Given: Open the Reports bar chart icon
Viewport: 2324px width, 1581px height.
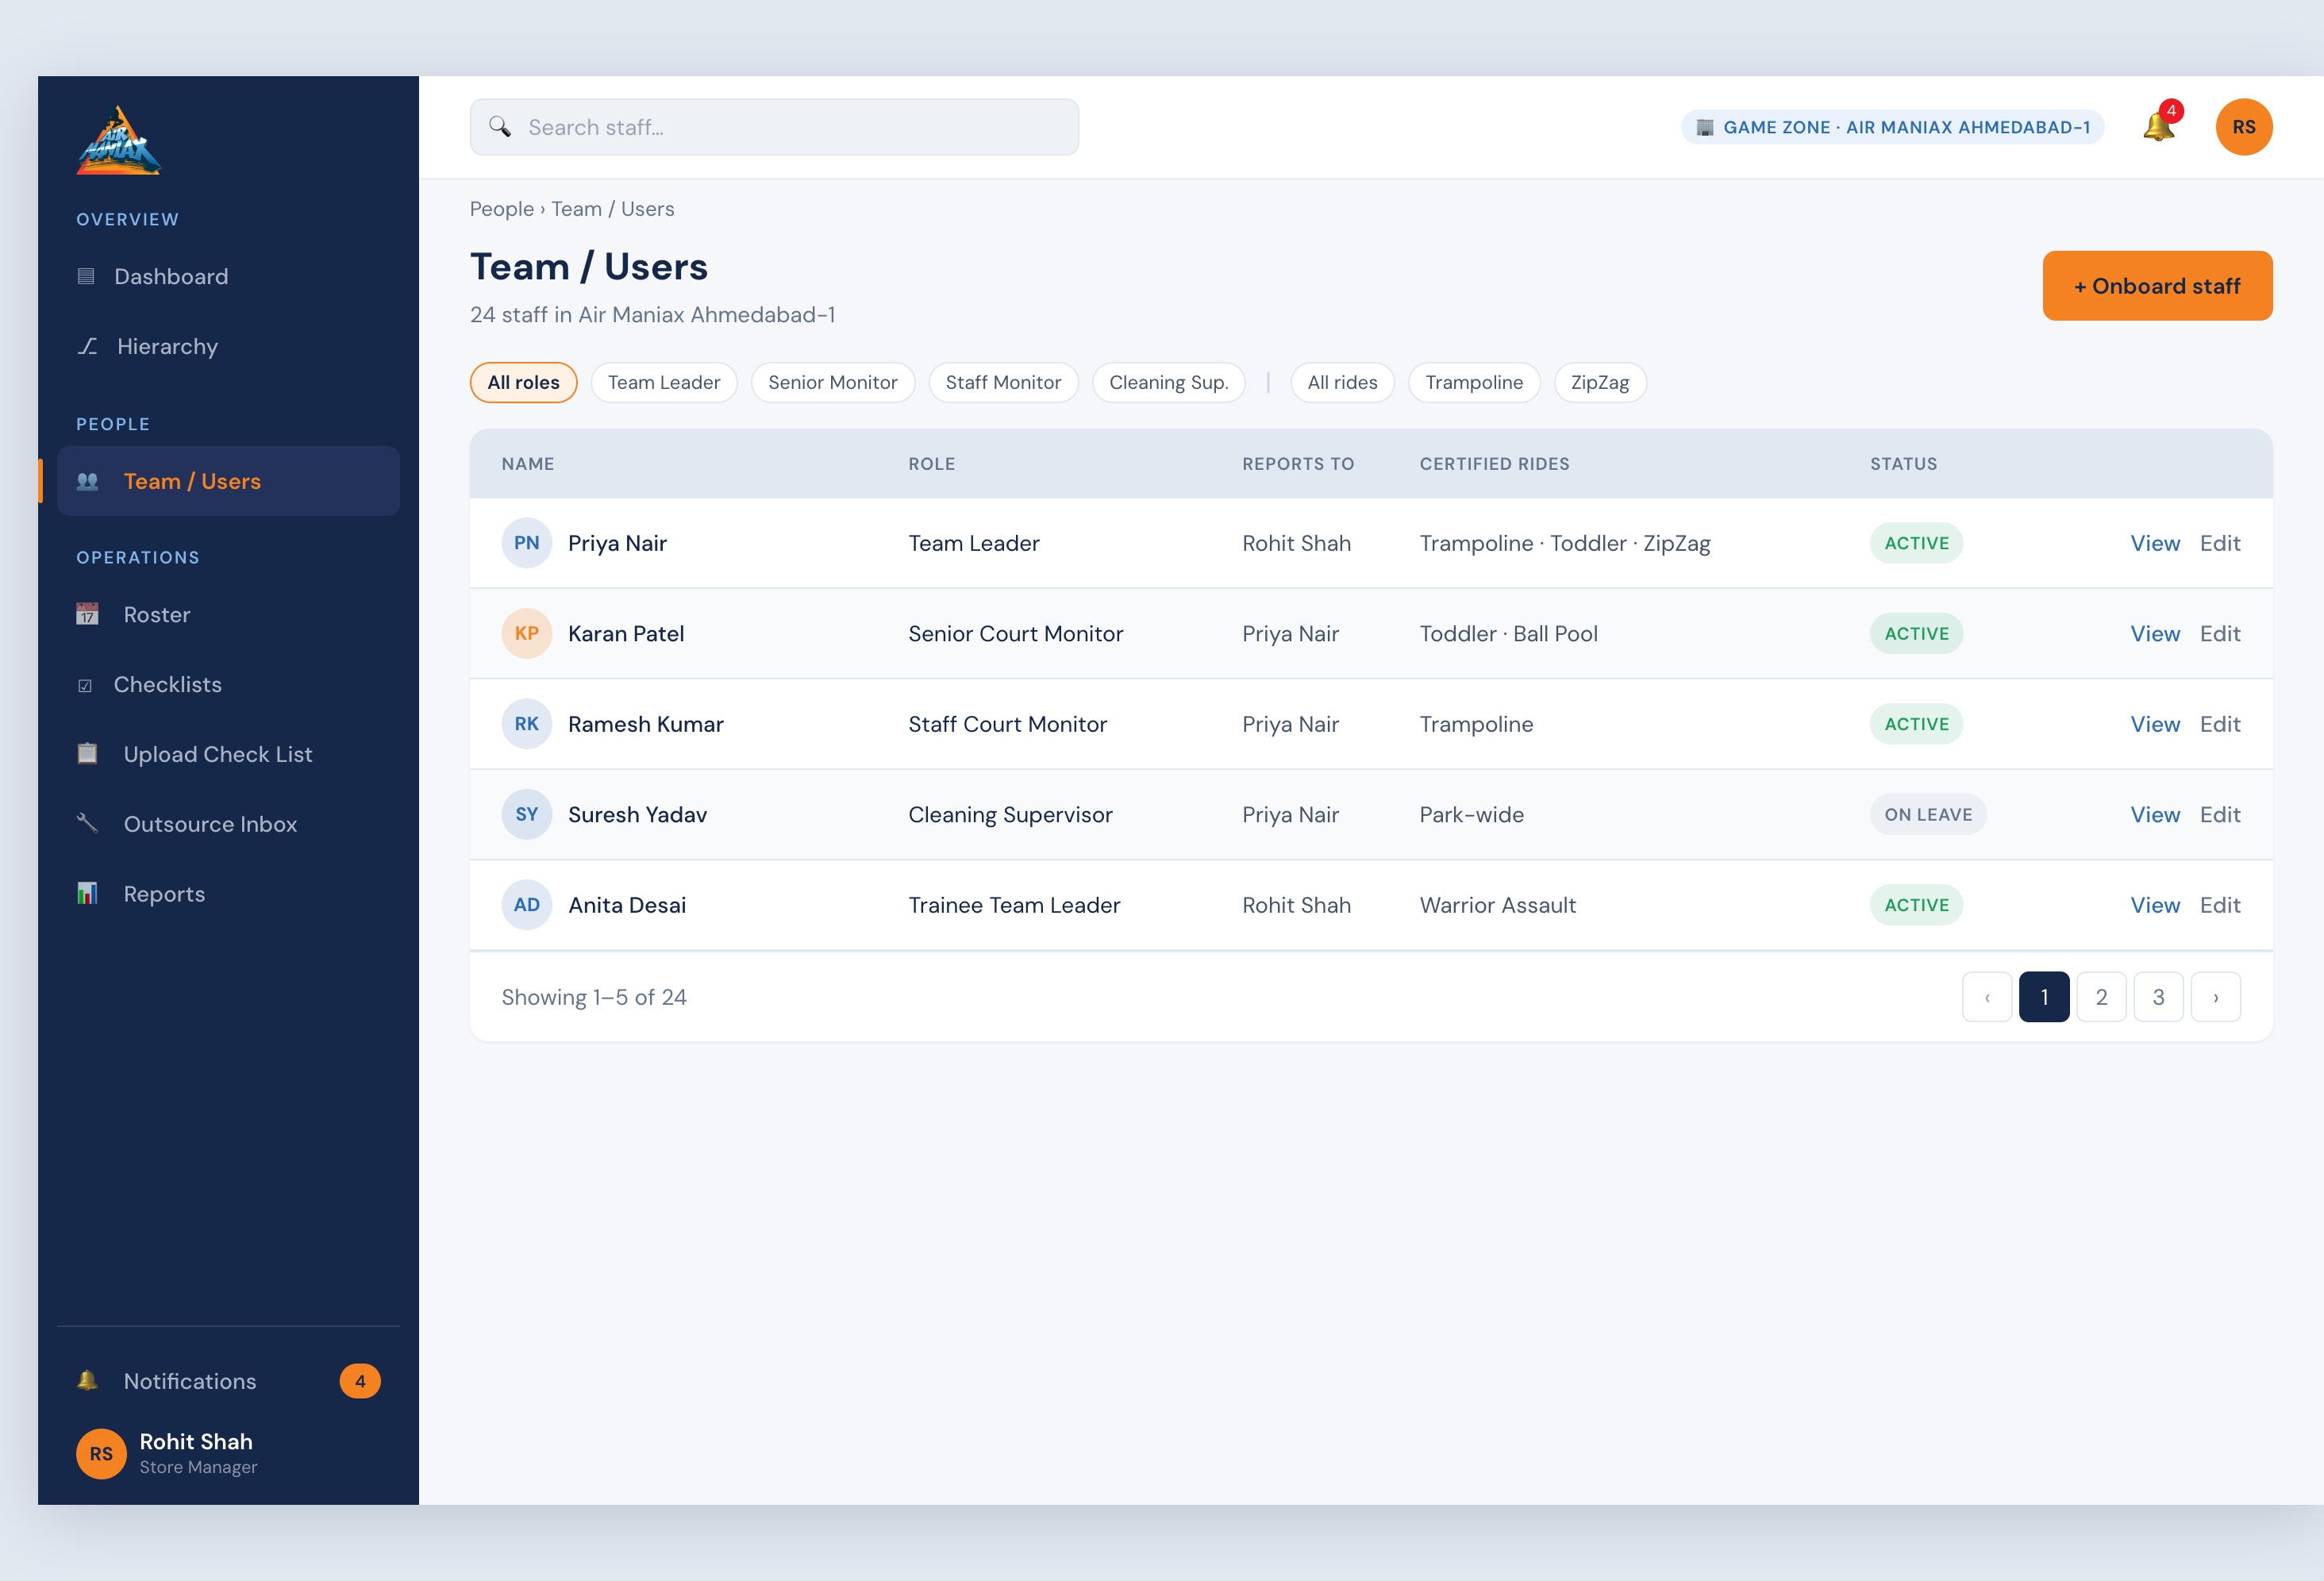Looking at the screenshot, I should [x=88, y=894].
